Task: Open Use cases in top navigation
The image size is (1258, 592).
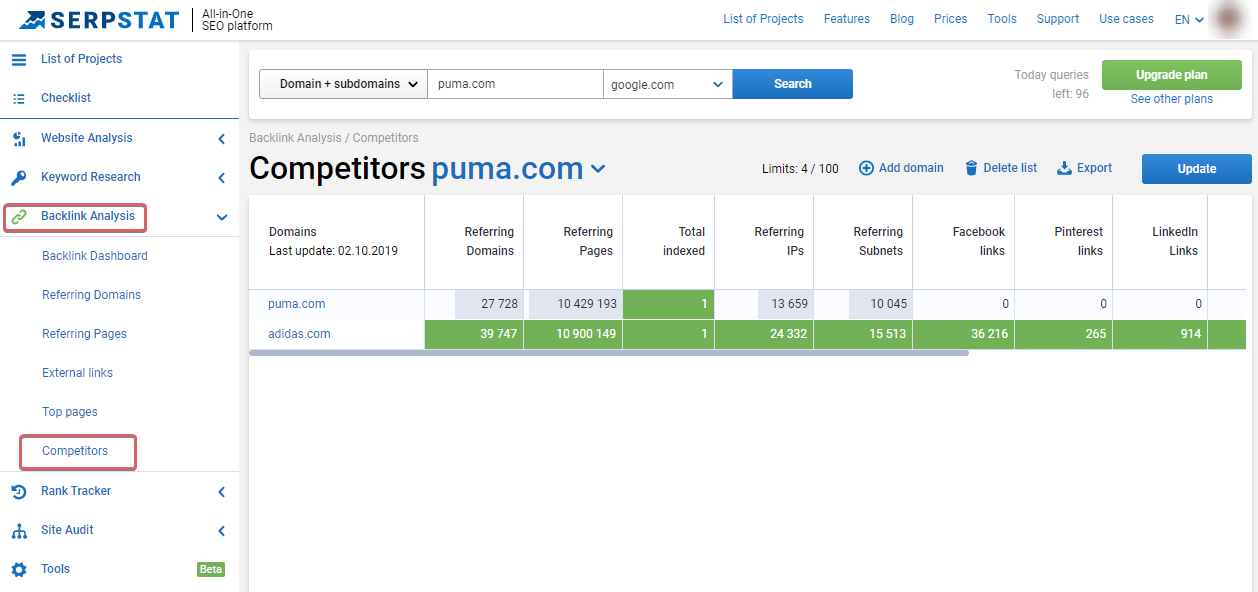Action: click(x=1126, y=19)
